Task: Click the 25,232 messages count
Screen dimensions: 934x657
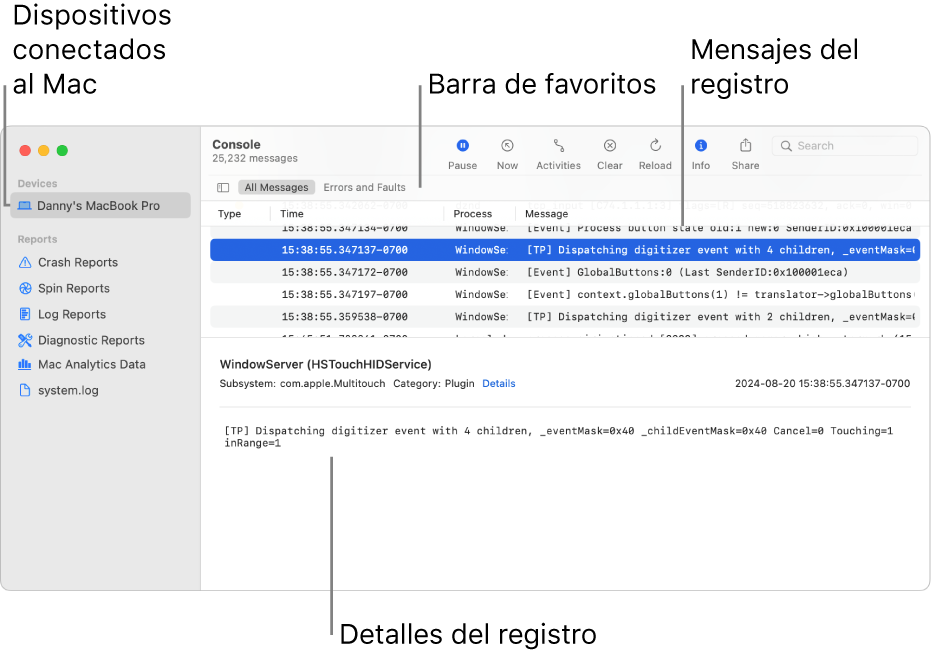Action: [255, 158]
